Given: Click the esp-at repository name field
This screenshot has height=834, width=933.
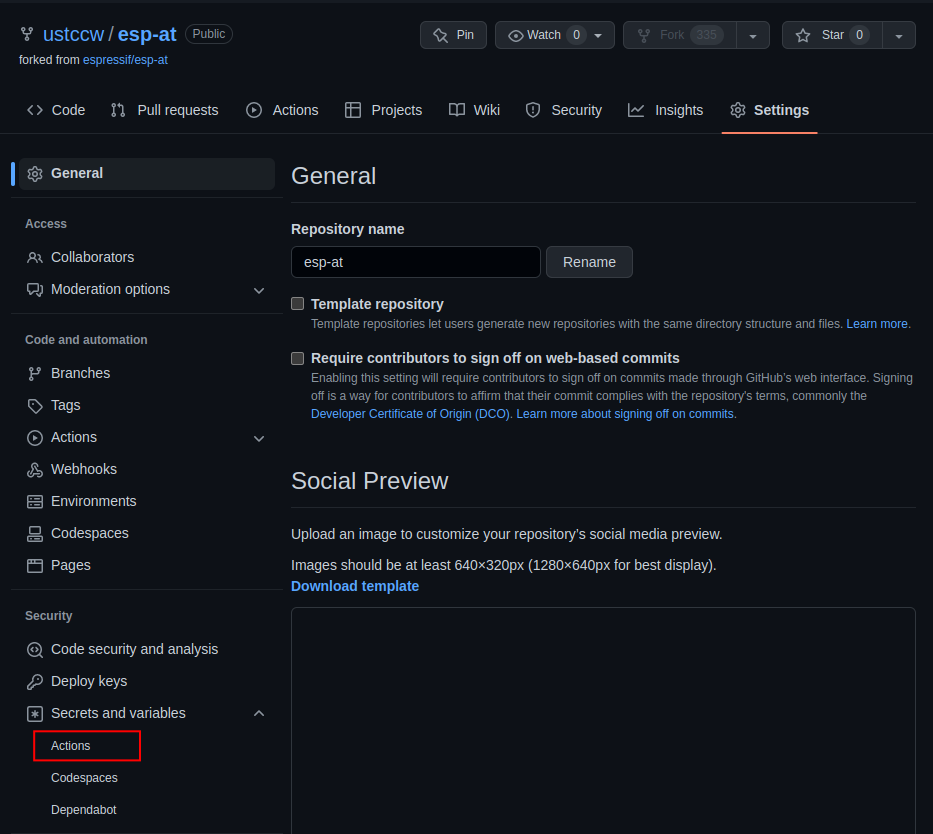Looking at the screenshot, I should (x=415, y=262).
